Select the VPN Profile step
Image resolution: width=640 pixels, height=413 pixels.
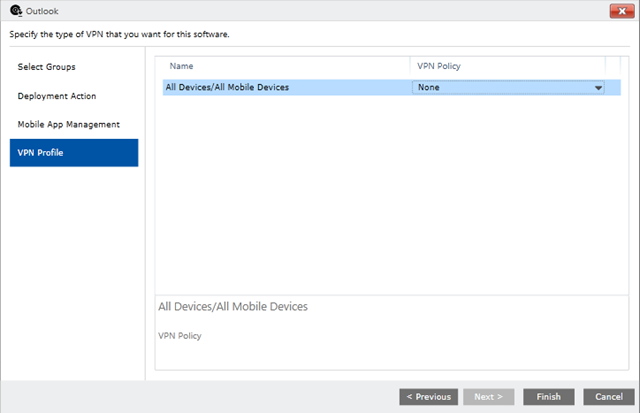point(74,153)
